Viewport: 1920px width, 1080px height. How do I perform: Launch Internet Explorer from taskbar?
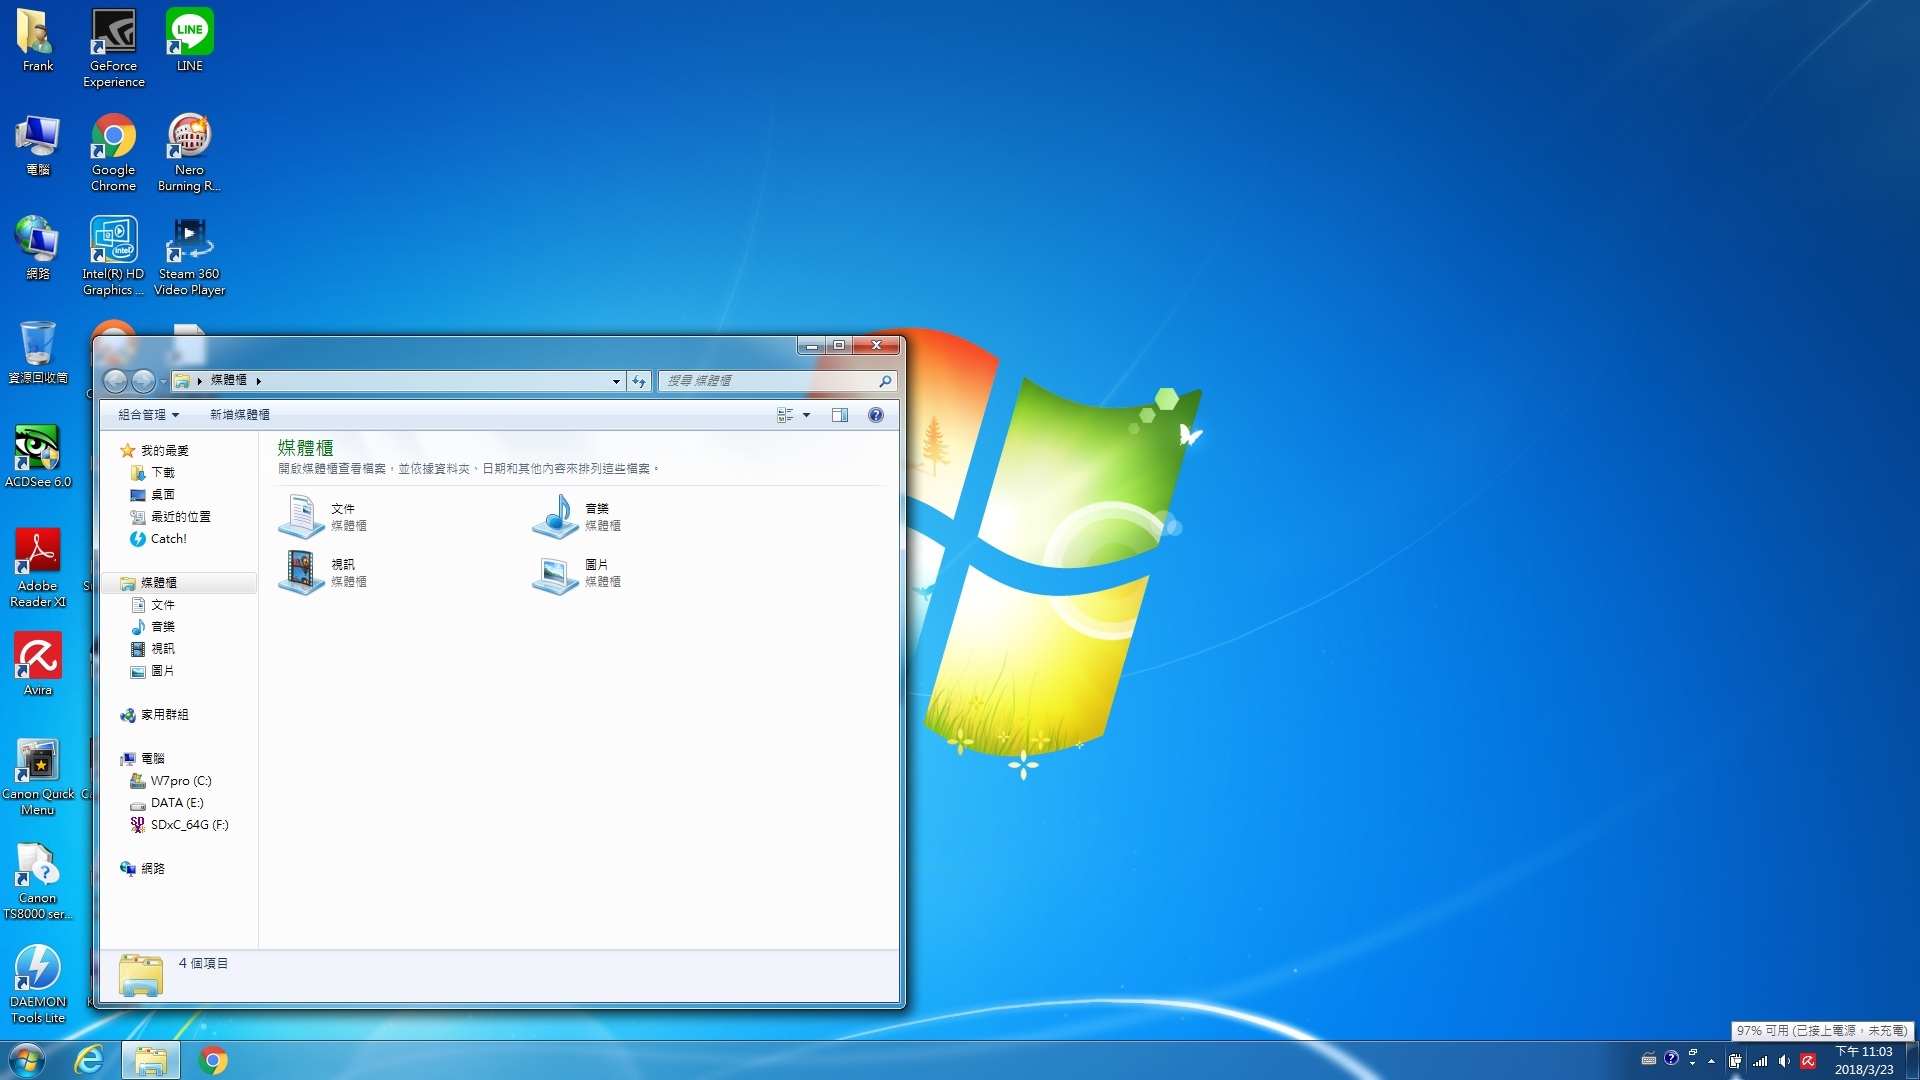click(x=89, y=1060)
